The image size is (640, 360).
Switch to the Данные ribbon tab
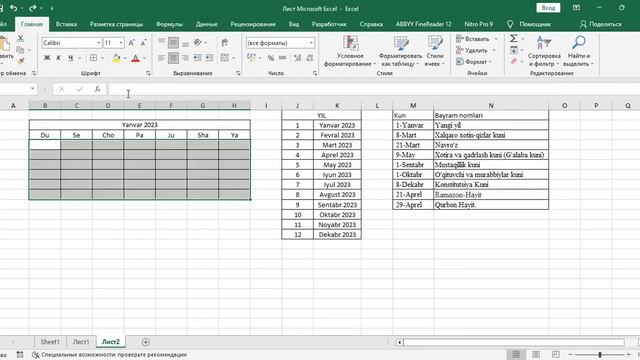pos(207,24)
